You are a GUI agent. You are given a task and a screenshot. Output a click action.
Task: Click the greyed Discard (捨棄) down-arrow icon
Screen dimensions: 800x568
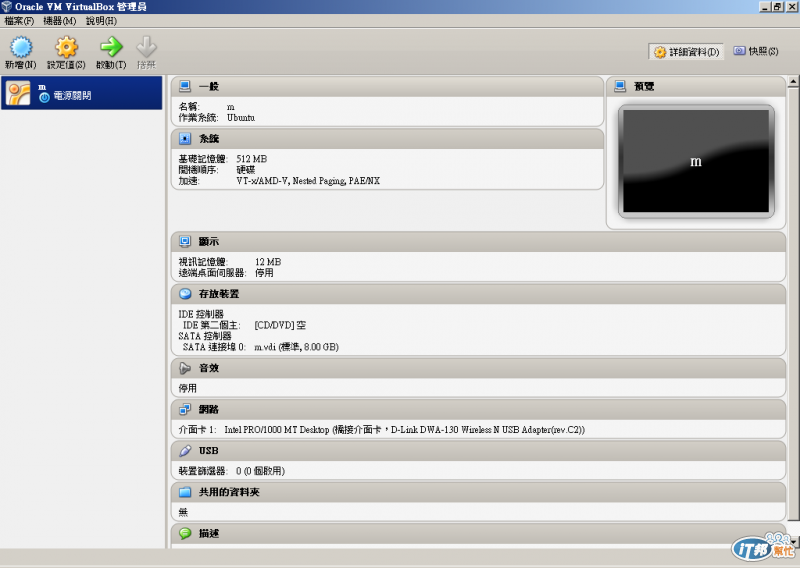point(146,47)
